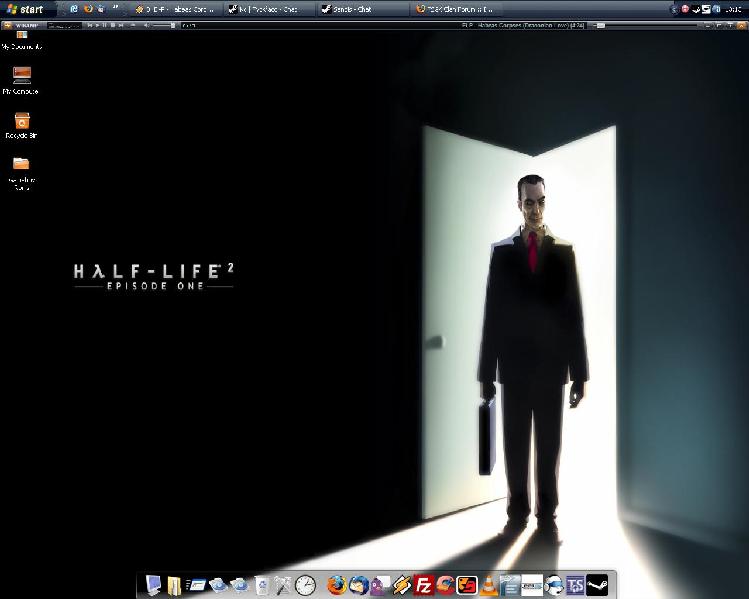749x599 pixels.
Task: Click the system tray clock
Action: pos(735,8)
